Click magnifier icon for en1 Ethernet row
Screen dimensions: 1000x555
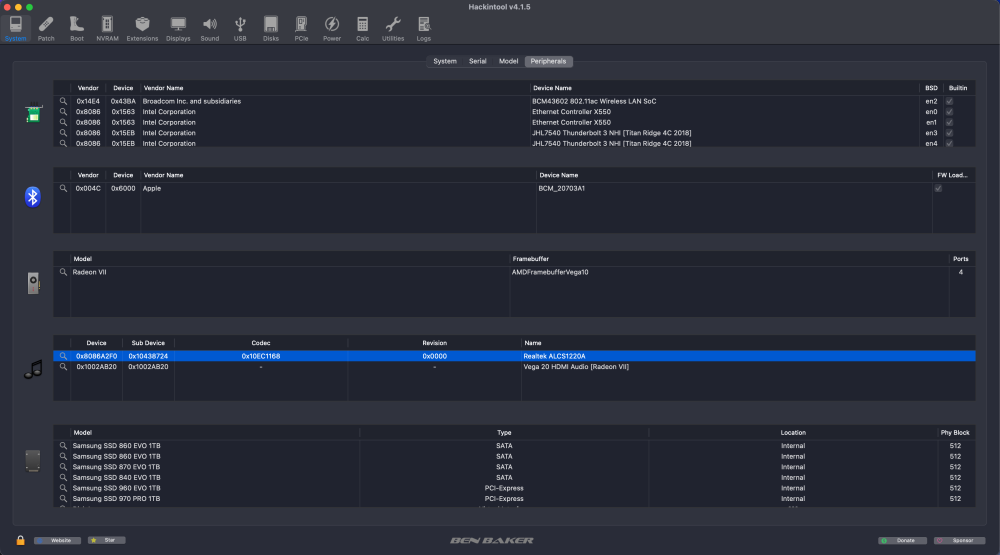63,122
